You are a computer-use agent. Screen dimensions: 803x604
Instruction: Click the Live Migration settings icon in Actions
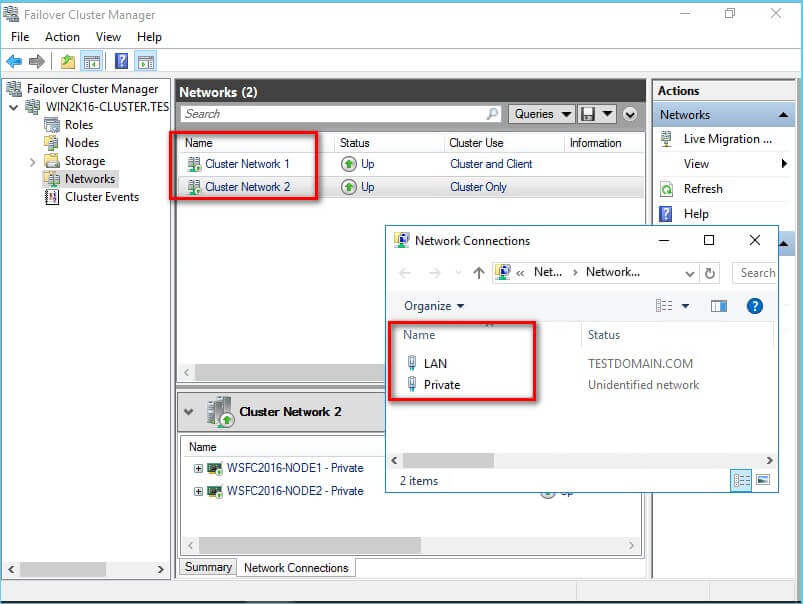[666, 139]
